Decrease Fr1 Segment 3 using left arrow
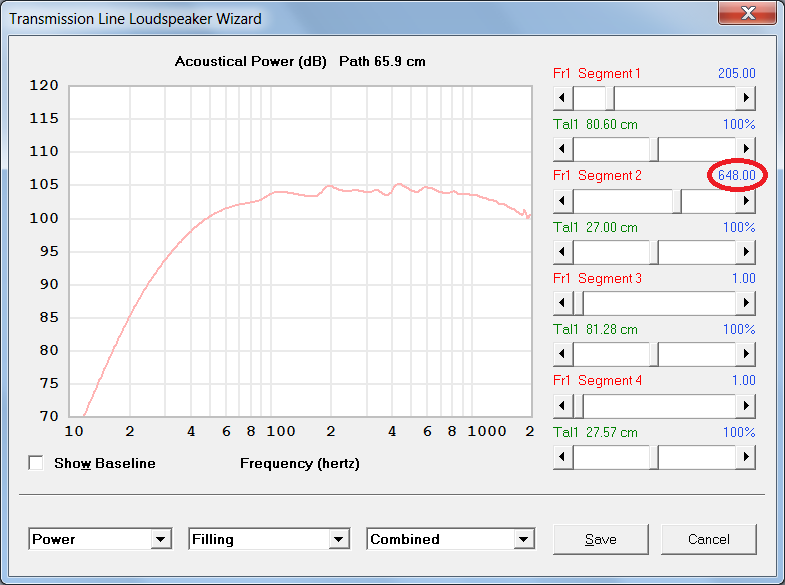The width and height of the screenshot is (785, 585). coord(563,303)
